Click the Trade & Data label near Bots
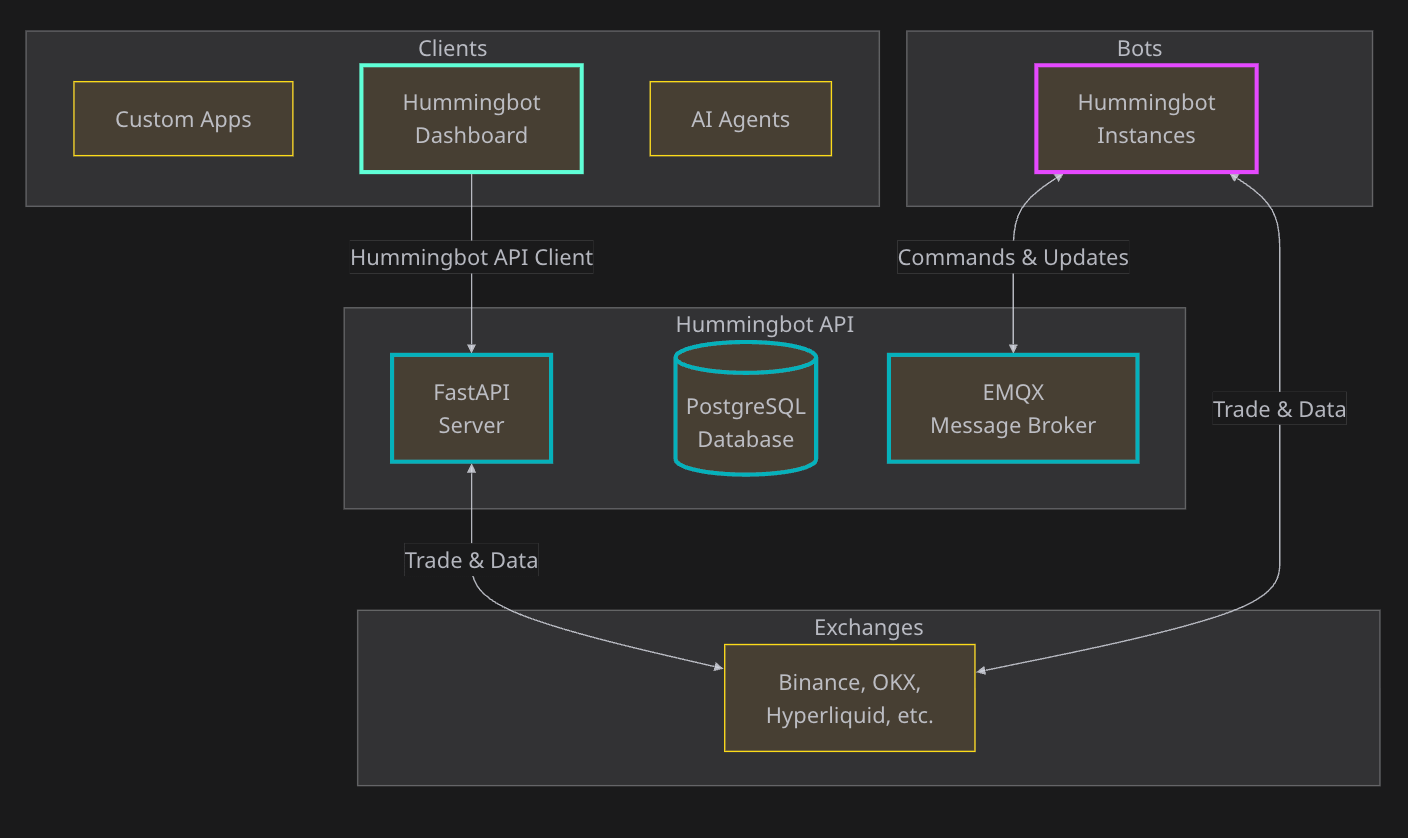Screen dimensions: 1408x838 click(x=1279, y=408)
